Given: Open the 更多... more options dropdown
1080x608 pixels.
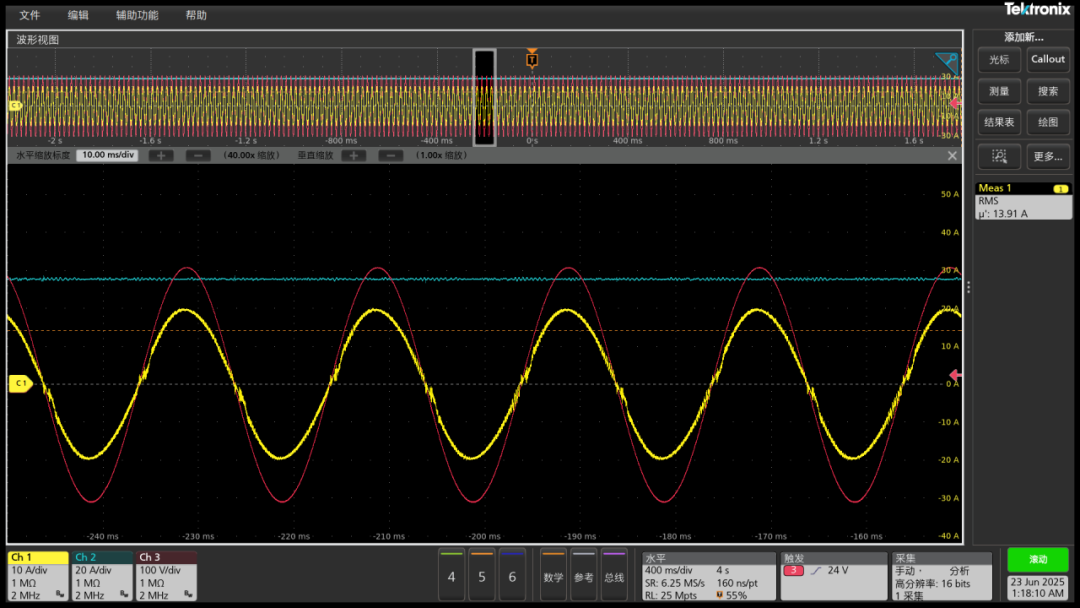Looking at the screenshot, I should (x=1048, y=157).
